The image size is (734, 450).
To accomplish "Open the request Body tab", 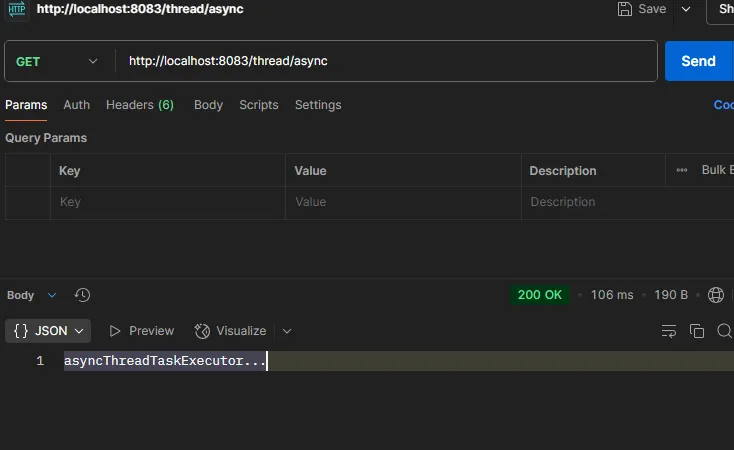I will tap(208, 105).
